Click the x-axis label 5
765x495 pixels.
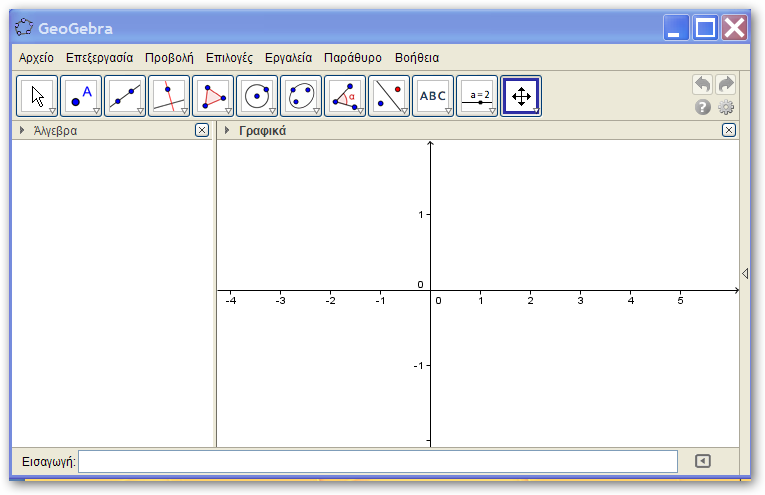[680, 300]
